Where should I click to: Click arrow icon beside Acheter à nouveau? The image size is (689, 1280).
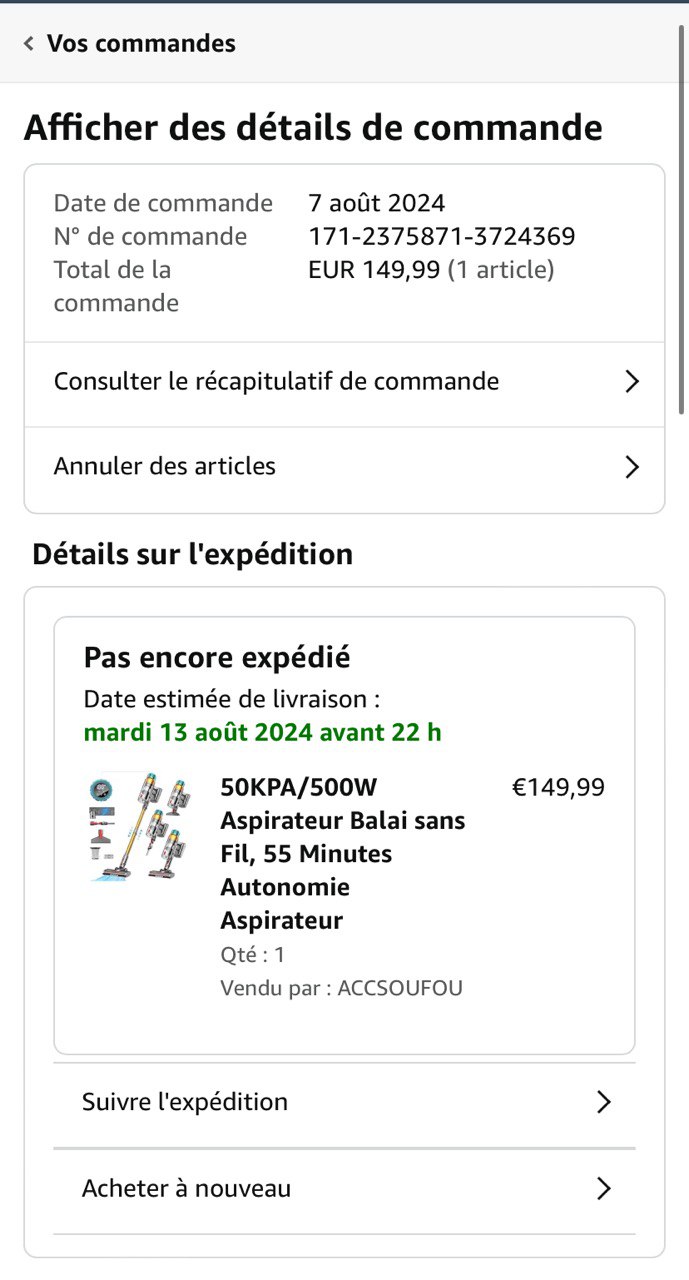(x=603, y=1189)
